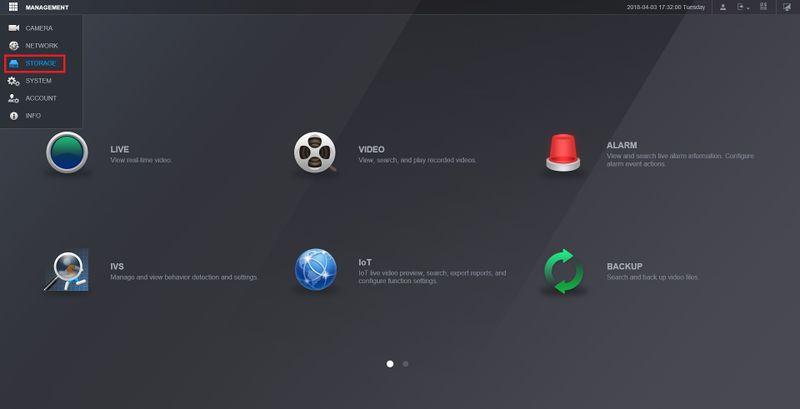Screen dimensions: 800x409
Task: Open the ALARM red siren icon
Action: point(563,152)
